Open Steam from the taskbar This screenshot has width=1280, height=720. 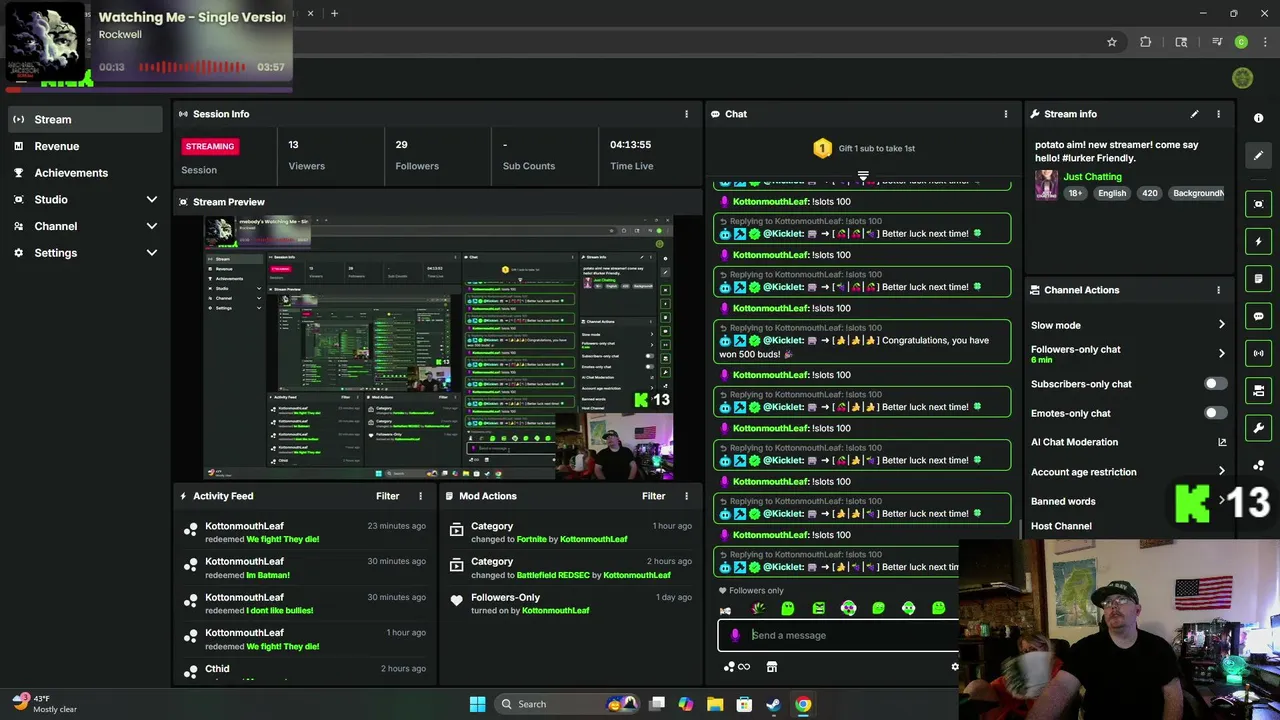point(773,704)
